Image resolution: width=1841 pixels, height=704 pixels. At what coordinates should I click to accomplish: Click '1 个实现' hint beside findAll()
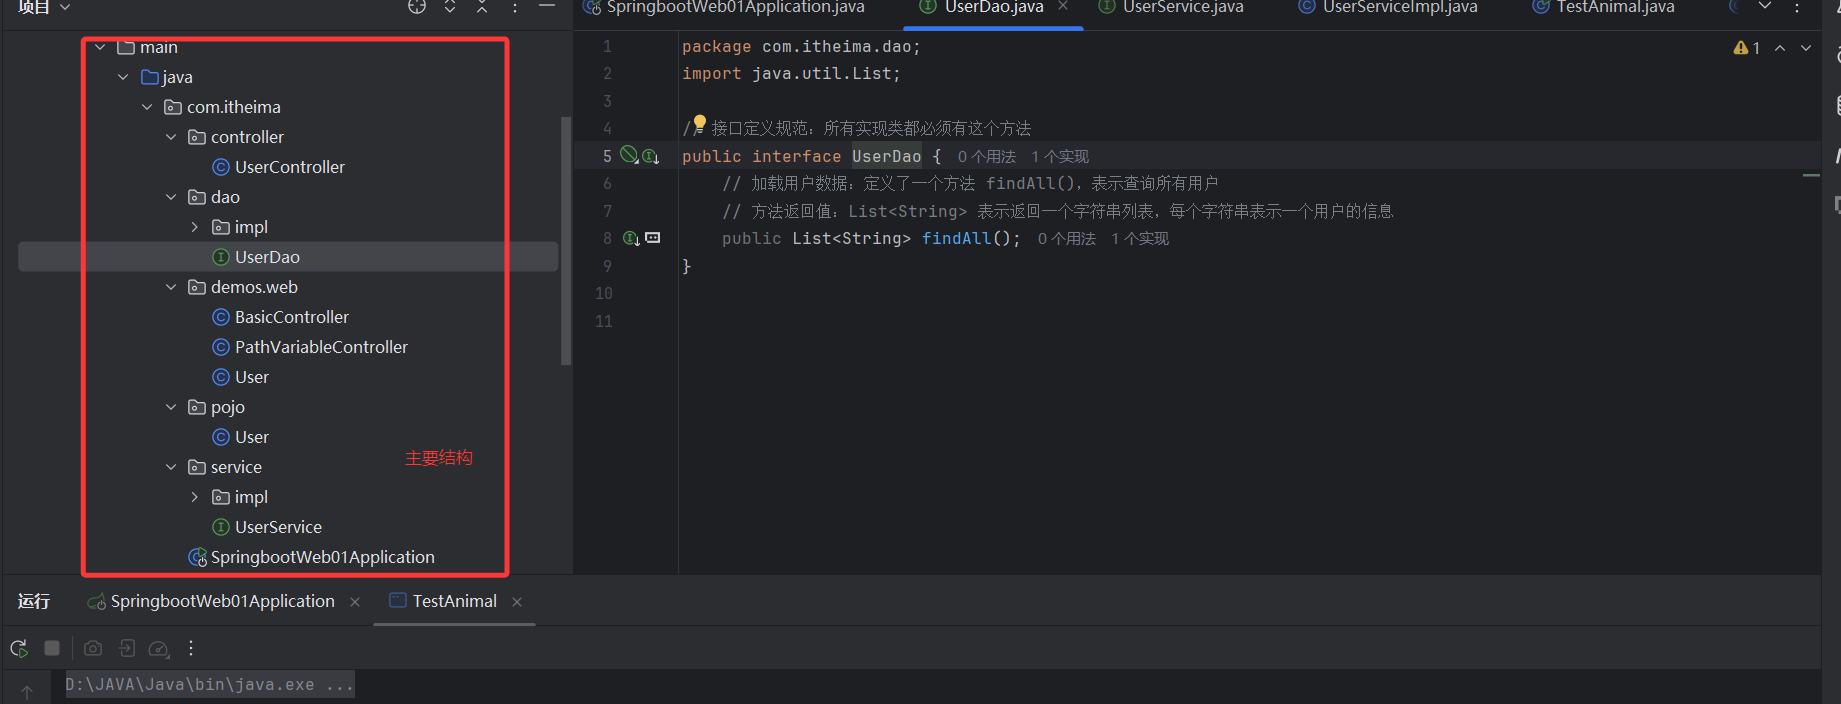pyautogui.click(x=1140, y=239)
